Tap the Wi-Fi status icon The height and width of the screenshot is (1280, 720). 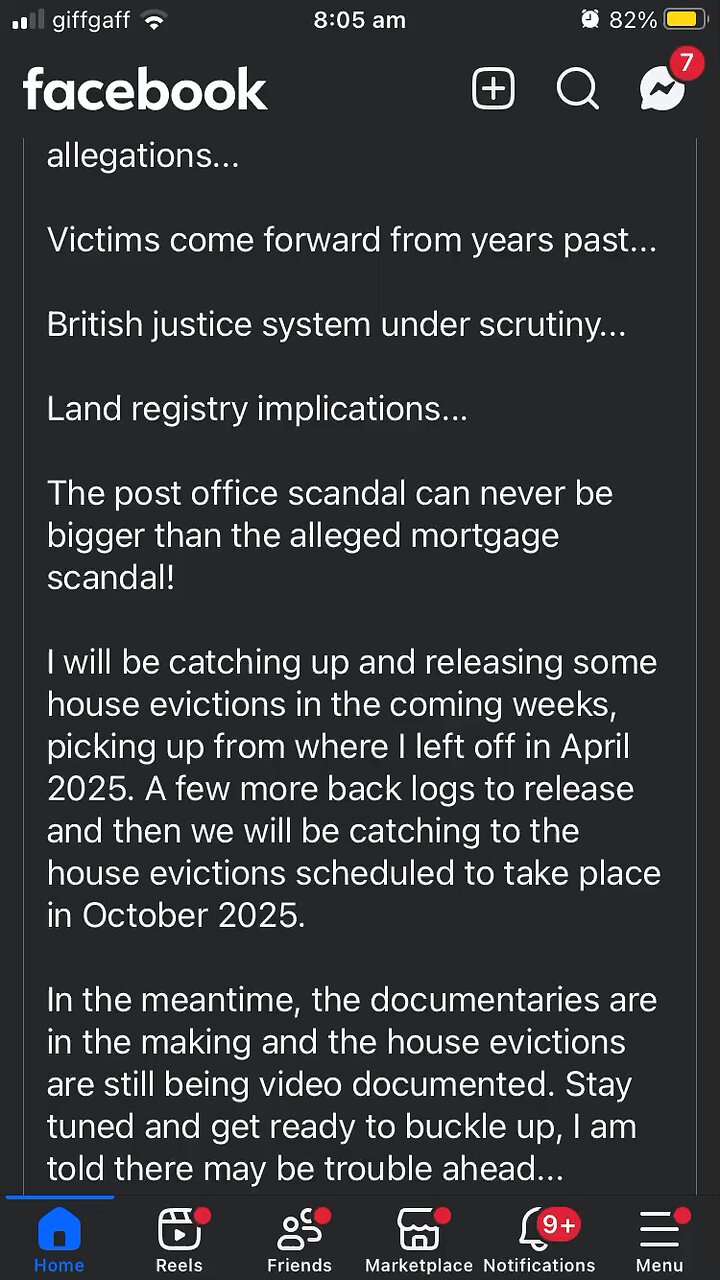[x=154, y=20]
